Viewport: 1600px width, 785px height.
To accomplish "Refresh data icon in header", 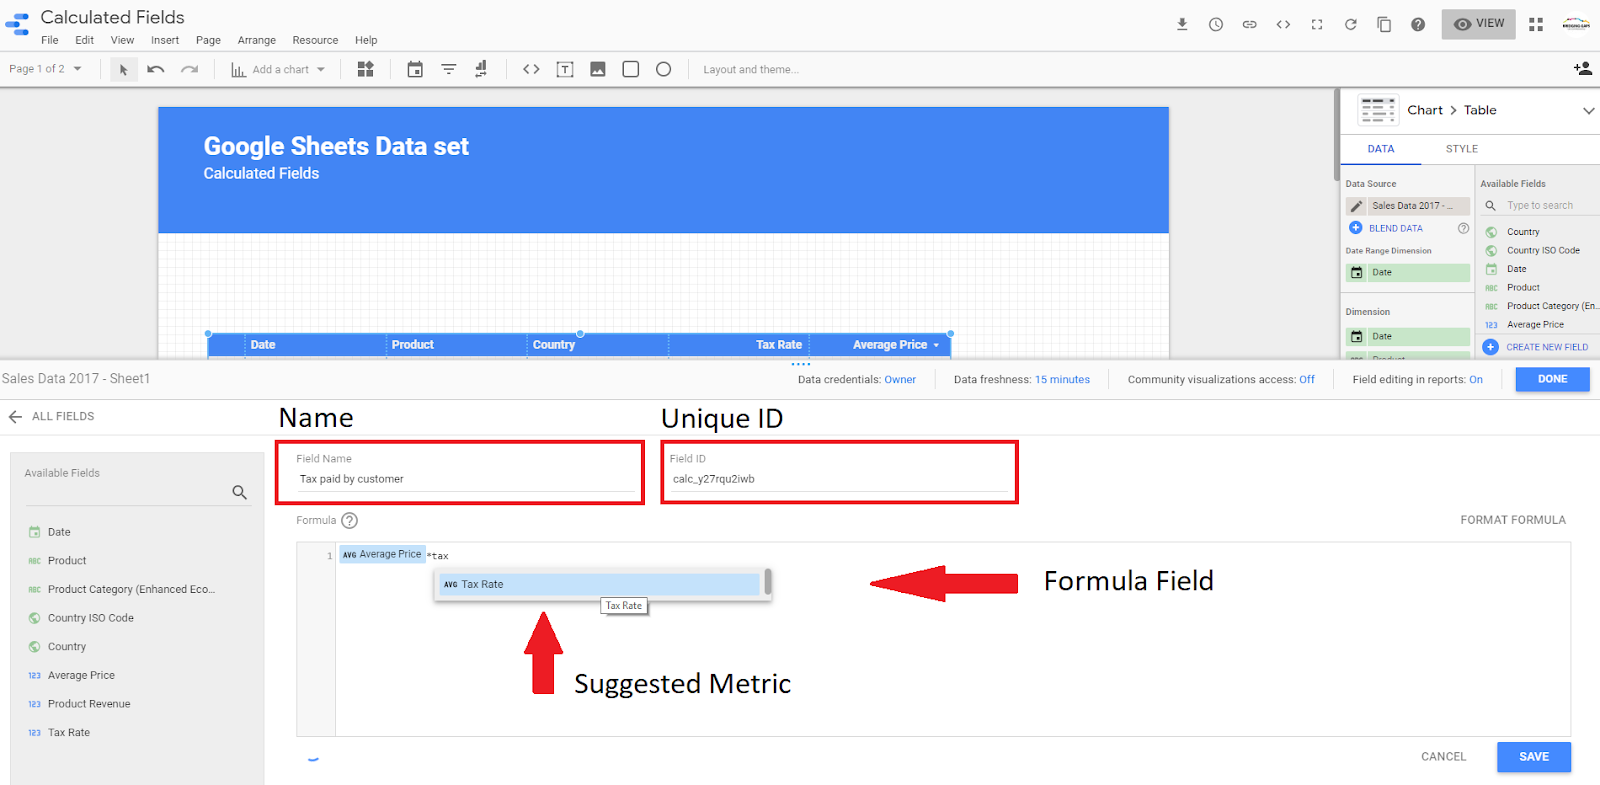I will pyautogui.click(x=1351, y=24).
